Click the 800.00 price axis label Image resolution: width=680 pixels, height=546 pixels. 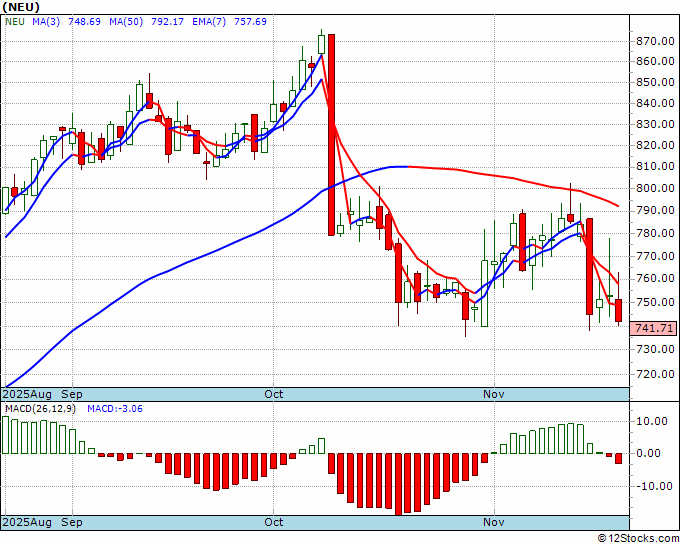tap(655, 188)
